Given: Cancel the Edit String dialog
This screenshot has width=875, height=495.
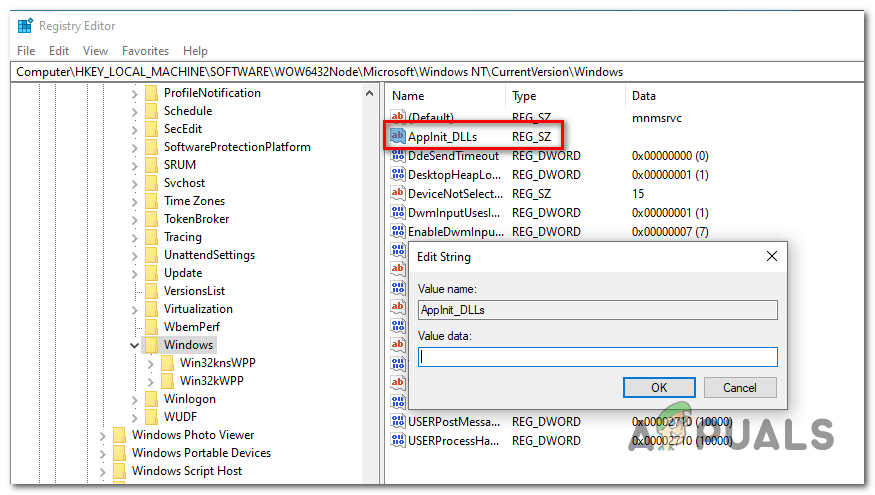Looking at the screenshot, I should click(x=740, y=387).
